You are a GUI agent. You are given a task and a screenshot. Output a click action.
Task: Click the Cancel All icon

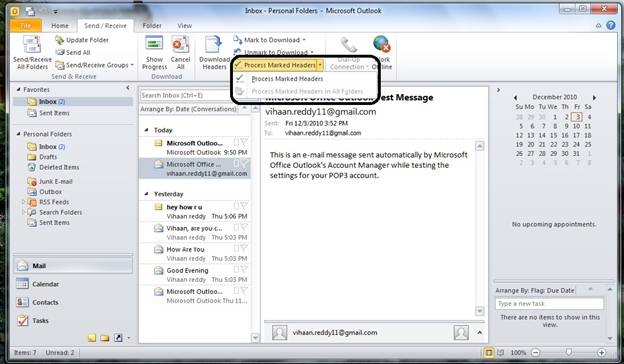tap(180, 44)
